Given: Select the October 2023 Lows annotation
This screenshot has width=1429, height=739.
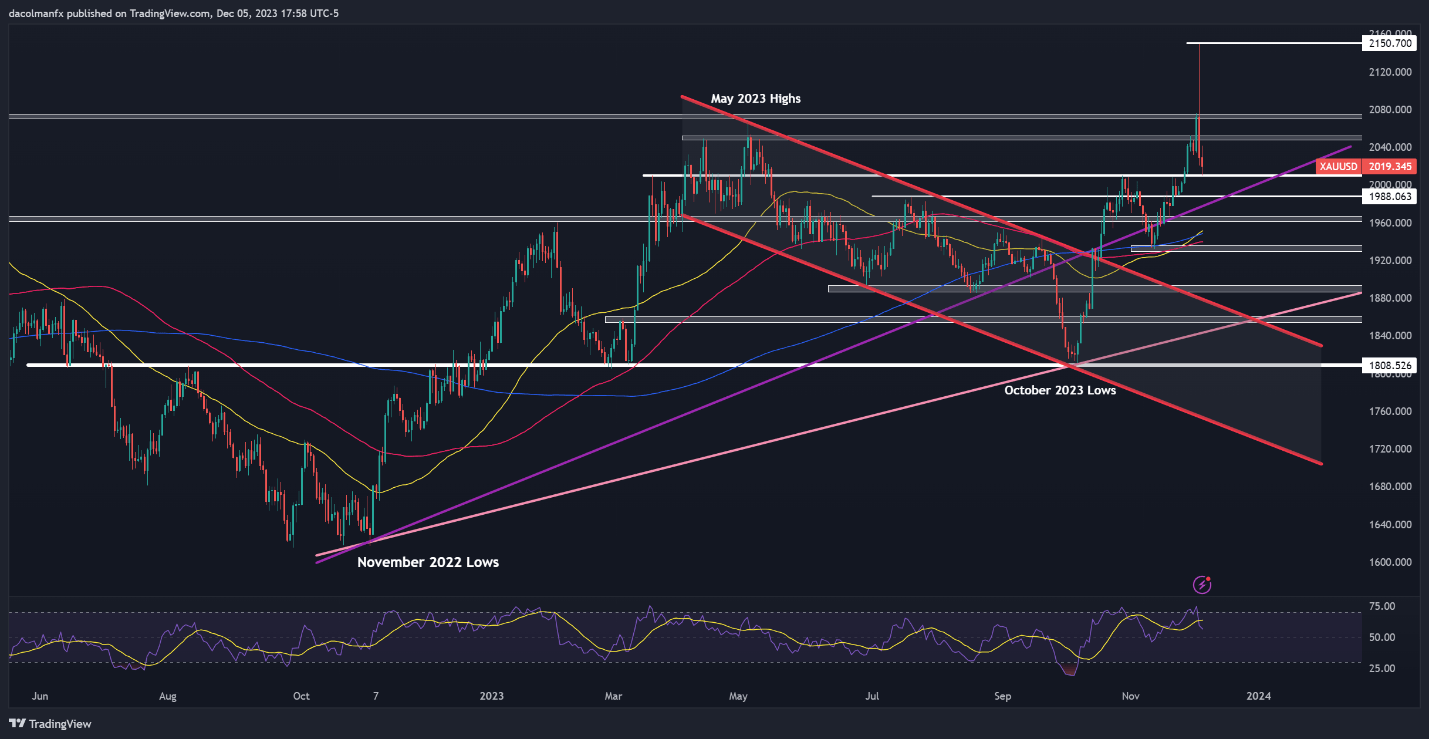Looking at the screenshot, I should (x=1060, y=391).
